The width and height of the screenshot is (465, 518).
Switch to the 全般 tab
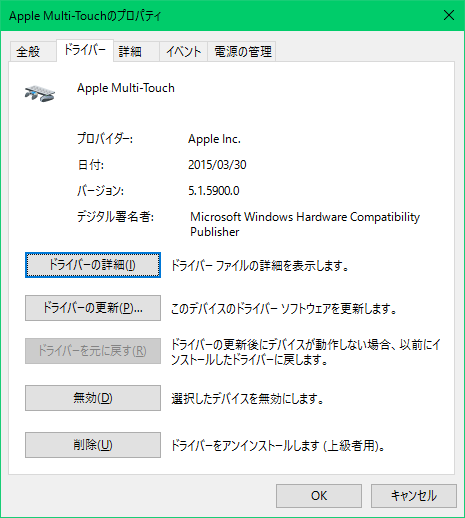pos(33,51)
